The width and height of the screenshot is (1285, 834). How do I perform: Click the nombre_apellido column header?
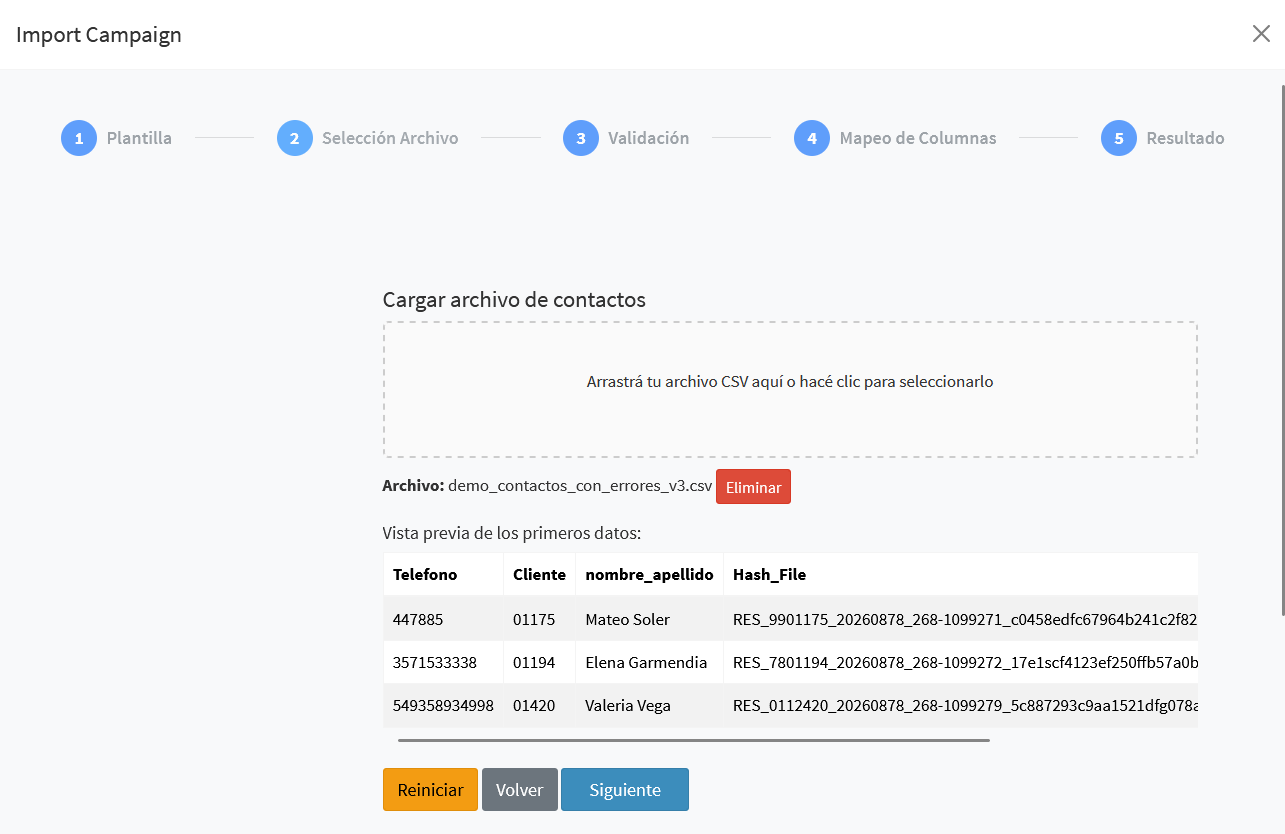(649, 574)
